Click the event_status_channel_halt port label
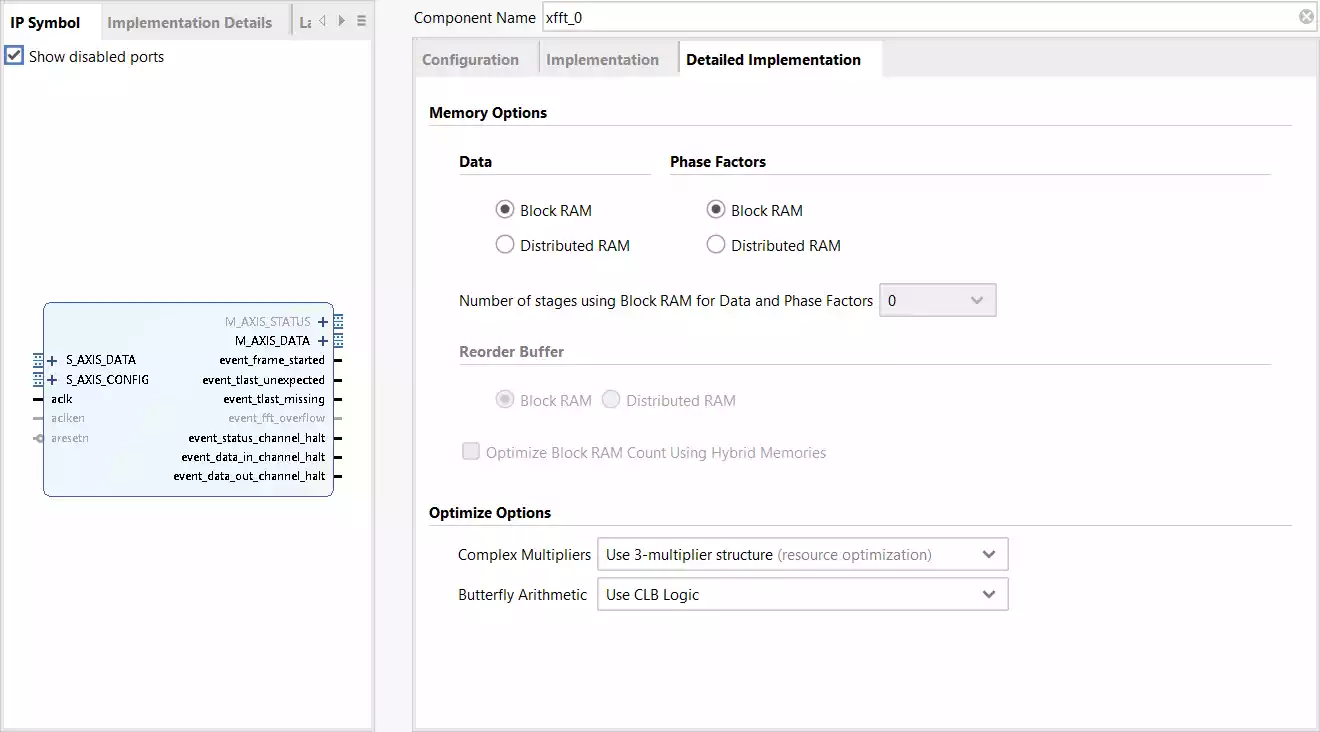Viewport: 1320px width, 732px height. pyautogui.click(x=257, y=438)
